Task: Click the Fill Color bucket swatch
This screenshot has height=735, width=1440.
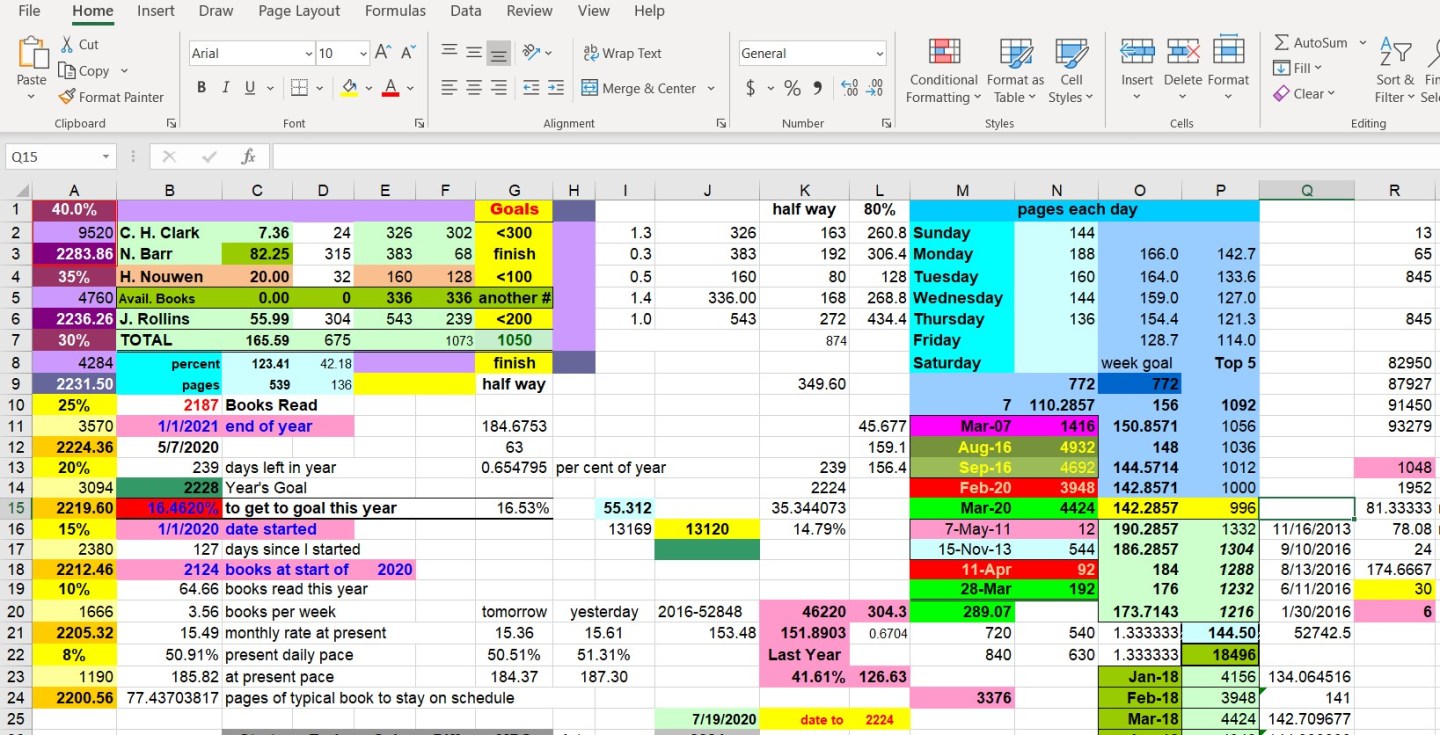Action: click(x=349, y=88)
